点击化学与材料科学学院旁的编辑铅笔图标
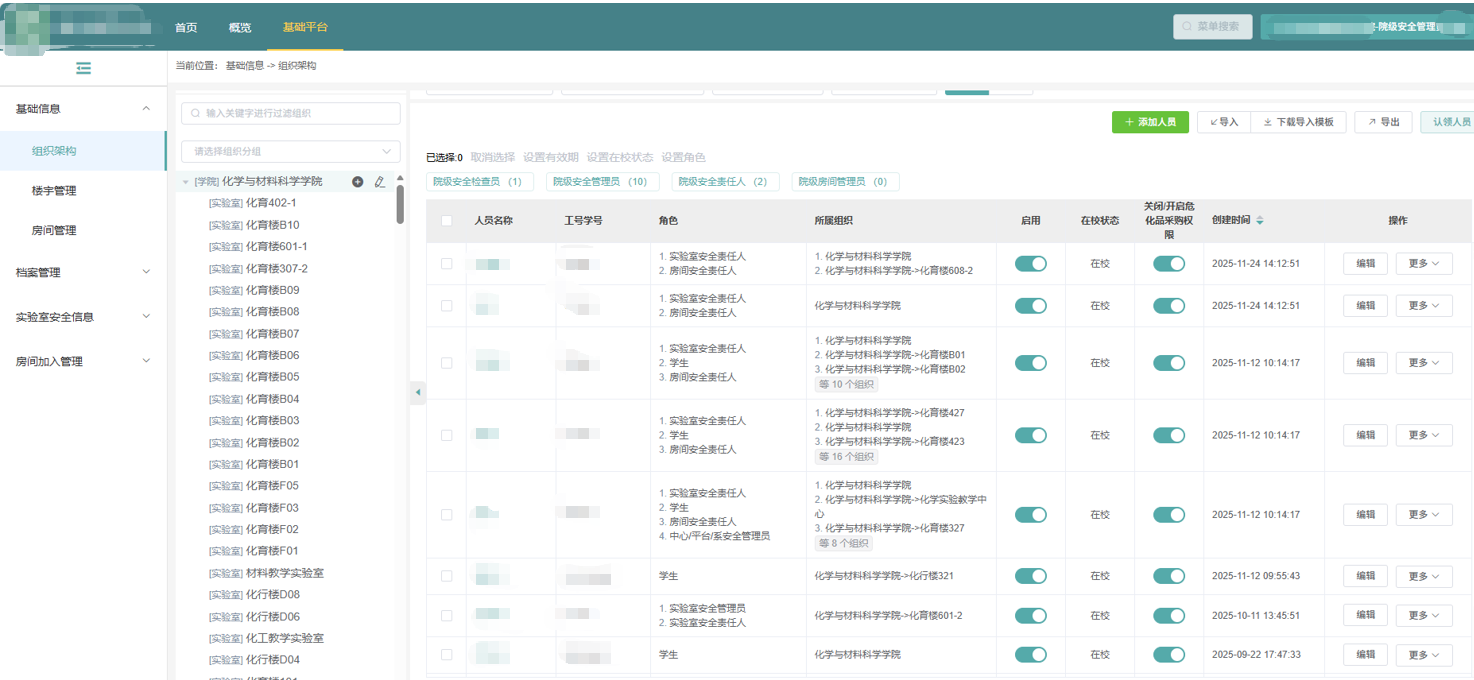This screenshot has width=1474, height=680. click(380, 181)
